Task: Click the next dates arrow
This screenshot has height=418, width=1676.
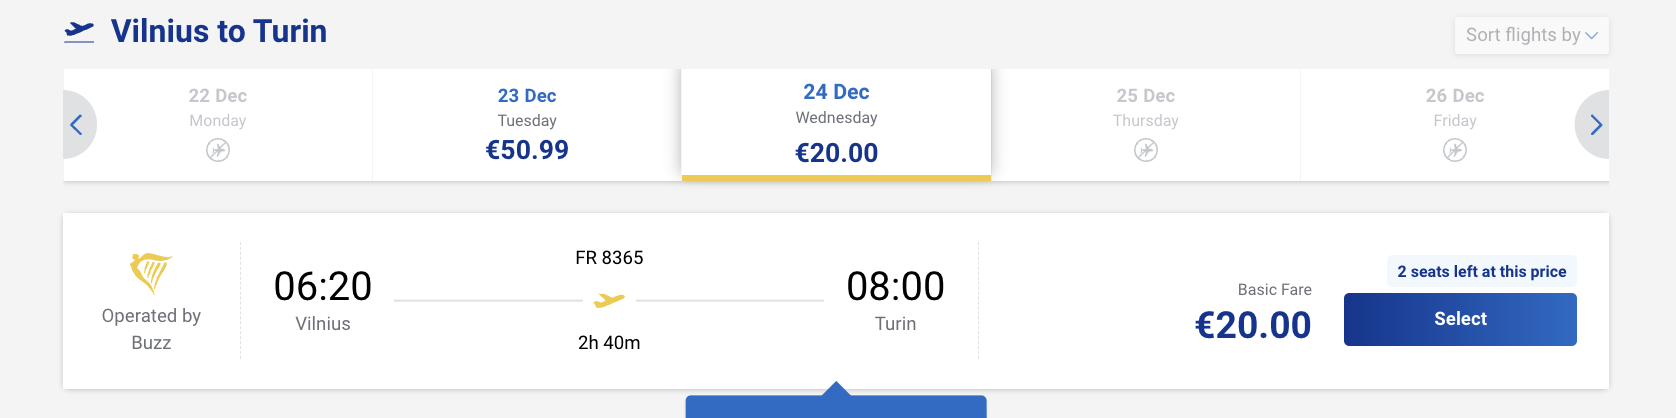Action: click(1595, 125)
